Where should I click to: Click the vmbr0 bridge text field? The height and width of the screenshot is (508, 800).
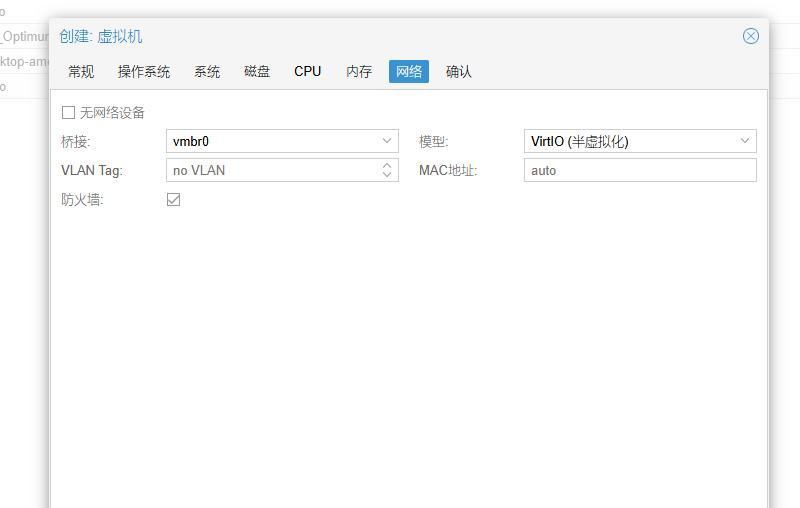click(270, 141)
